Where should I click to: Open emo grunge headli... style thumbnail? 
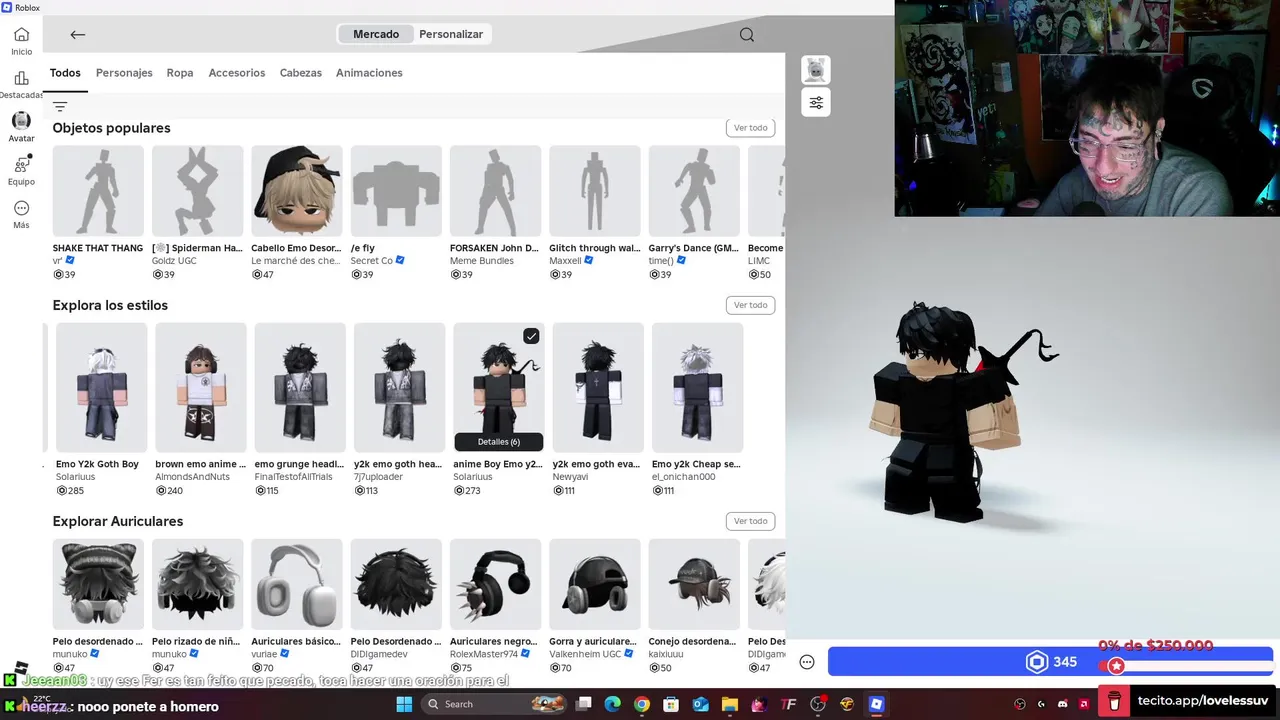click(x=300, y=388)
